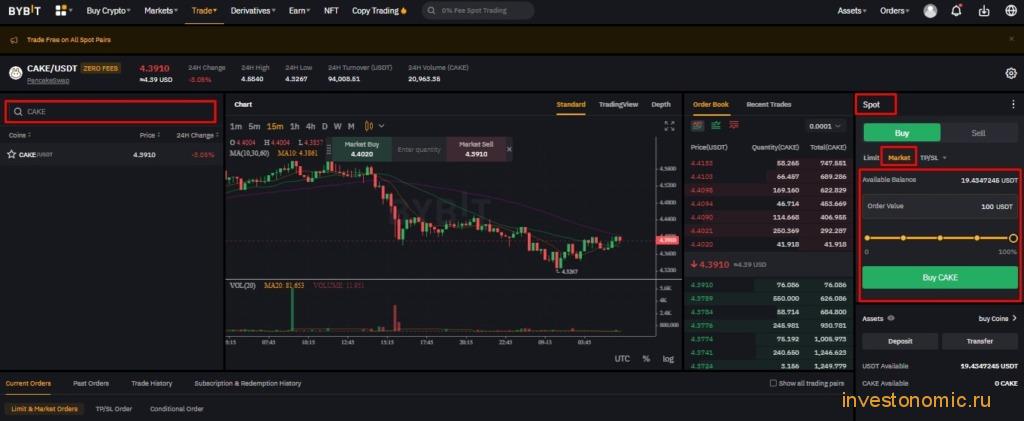Viewport: 1024px width, 421px height.
Task: Open order book precision 0.0001 dropdown
Action: point(825,126)
